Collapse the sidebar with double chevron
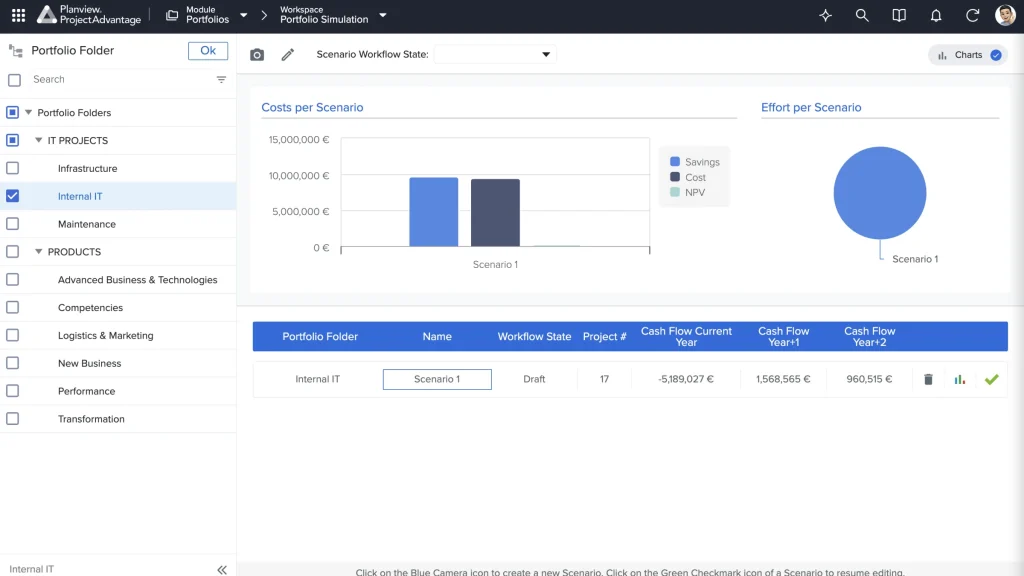This screenshot has width=1024, height=576. 222,569
